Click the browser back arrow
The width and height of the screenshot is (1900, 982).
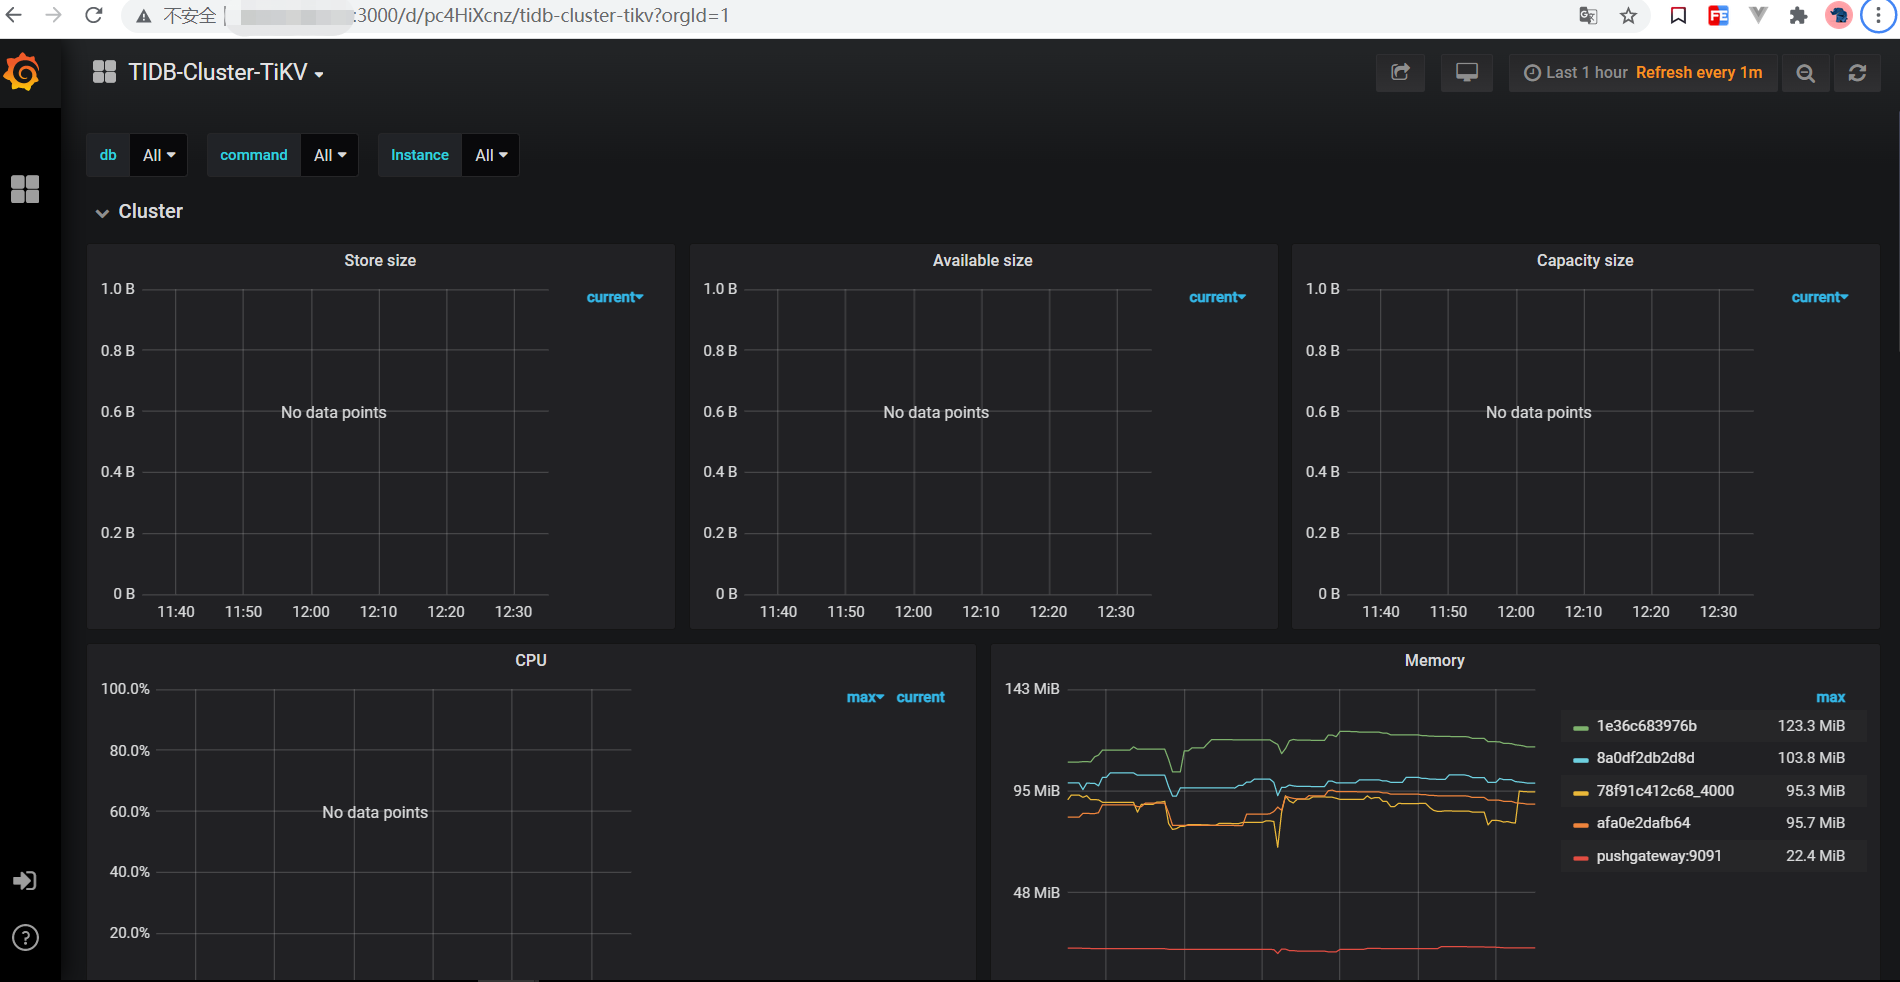point(14,15)
